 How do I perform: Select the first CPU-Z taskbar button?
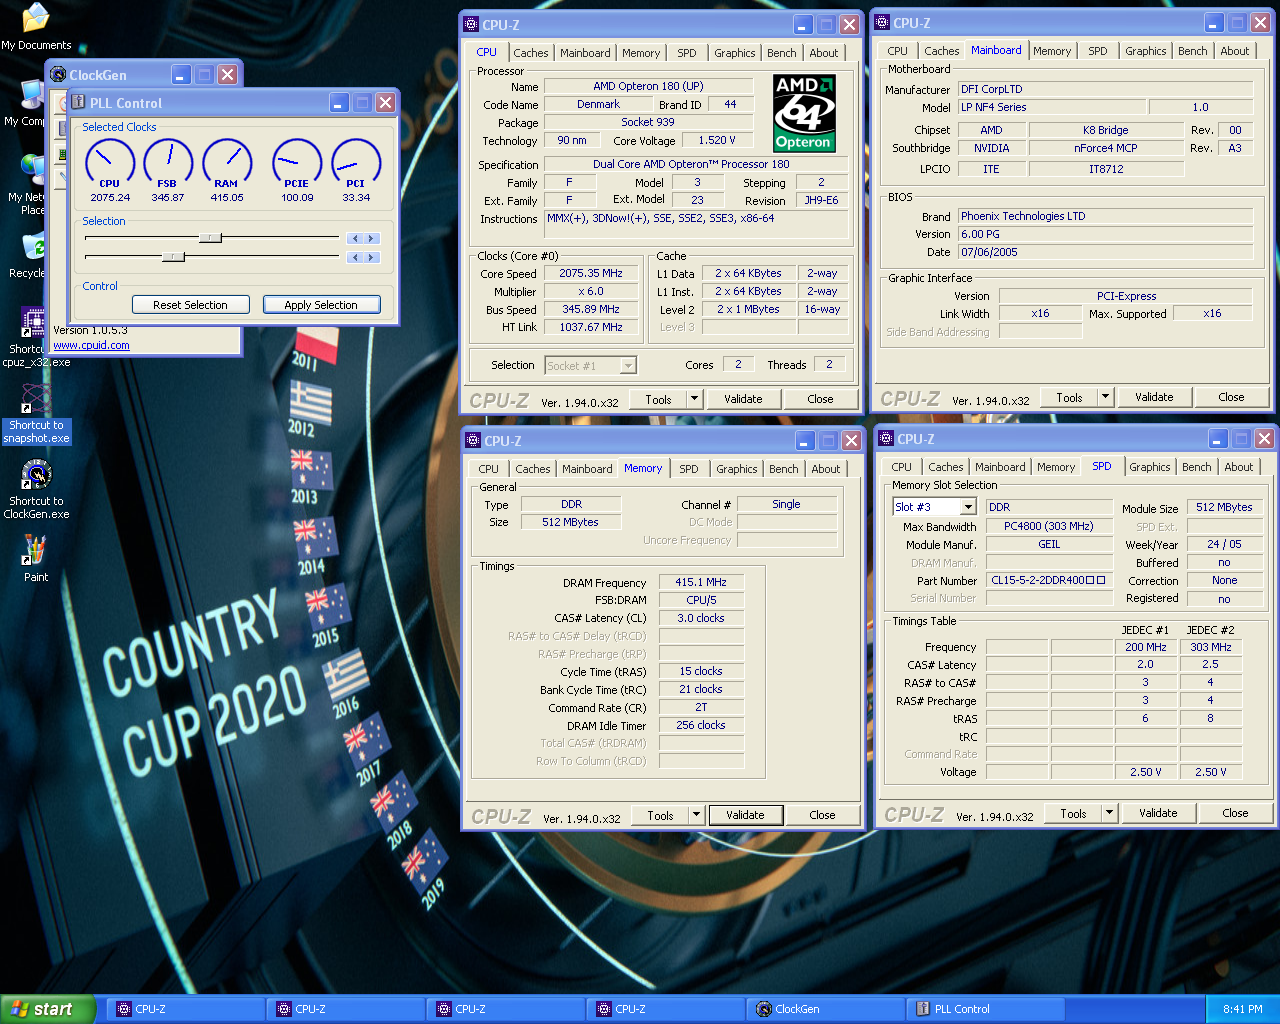coord(185,1009)
